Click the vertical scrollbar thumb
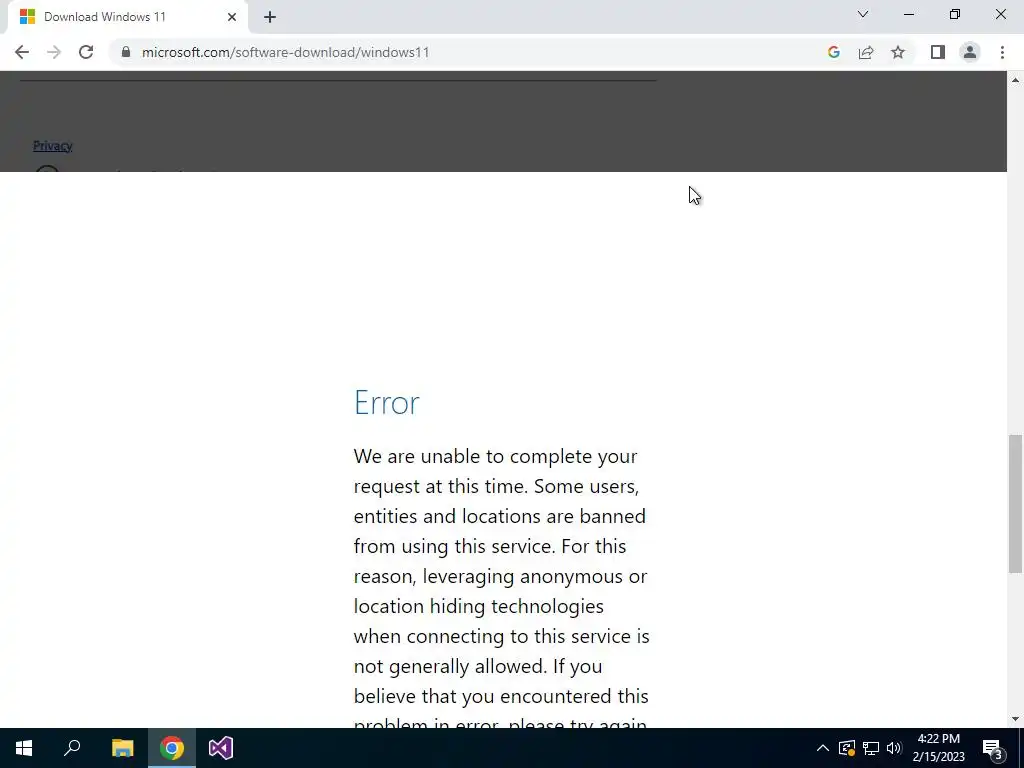The height and width of the screenshot is (768, 1024). [1015, 504]
